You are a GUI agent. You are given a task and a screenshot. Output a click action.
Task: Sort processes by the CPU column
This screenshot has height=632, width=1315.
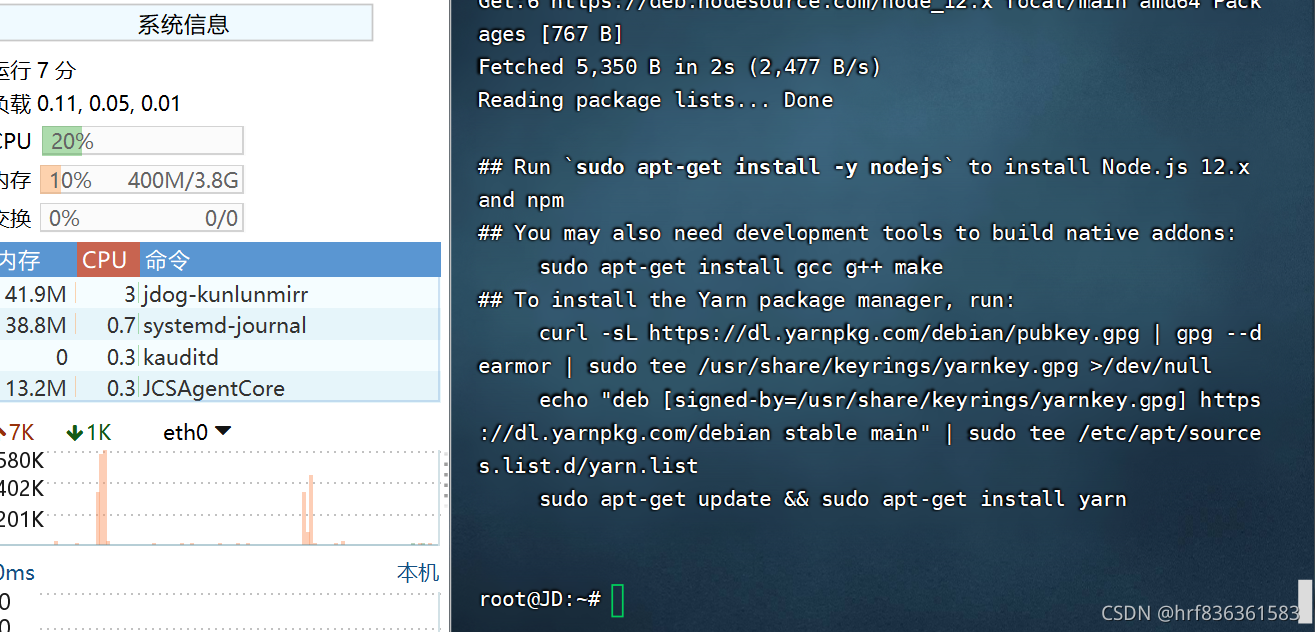pos(107,260)
